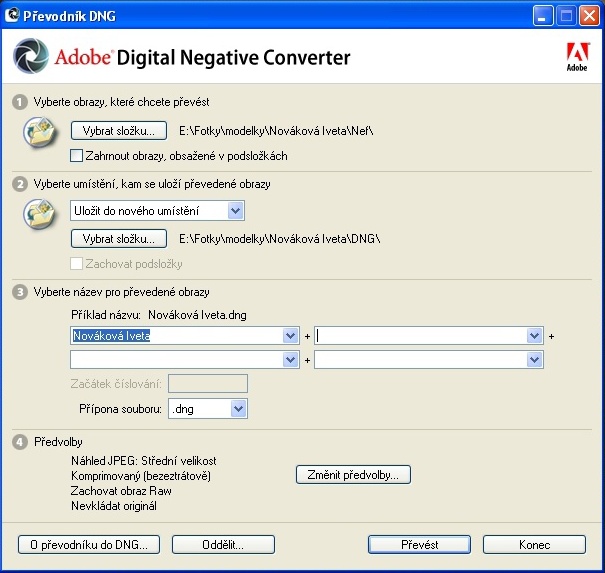The image size is (605, 573).
Task: Expand the Nováková Iveta name dropdown
Action: (x=291, y=336)
